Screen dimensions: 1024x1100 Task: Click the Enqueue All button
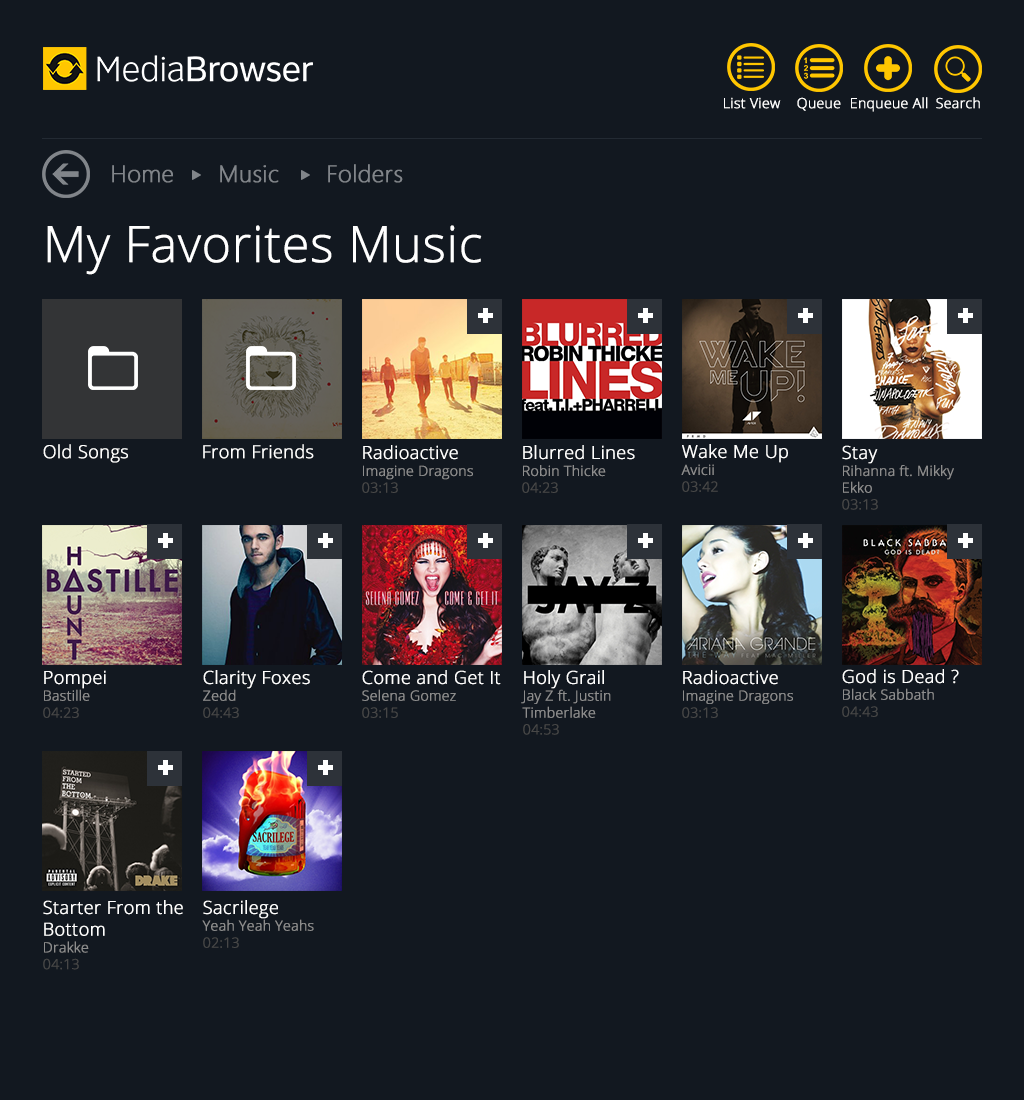pyautogui.click(x=888, y=77)
